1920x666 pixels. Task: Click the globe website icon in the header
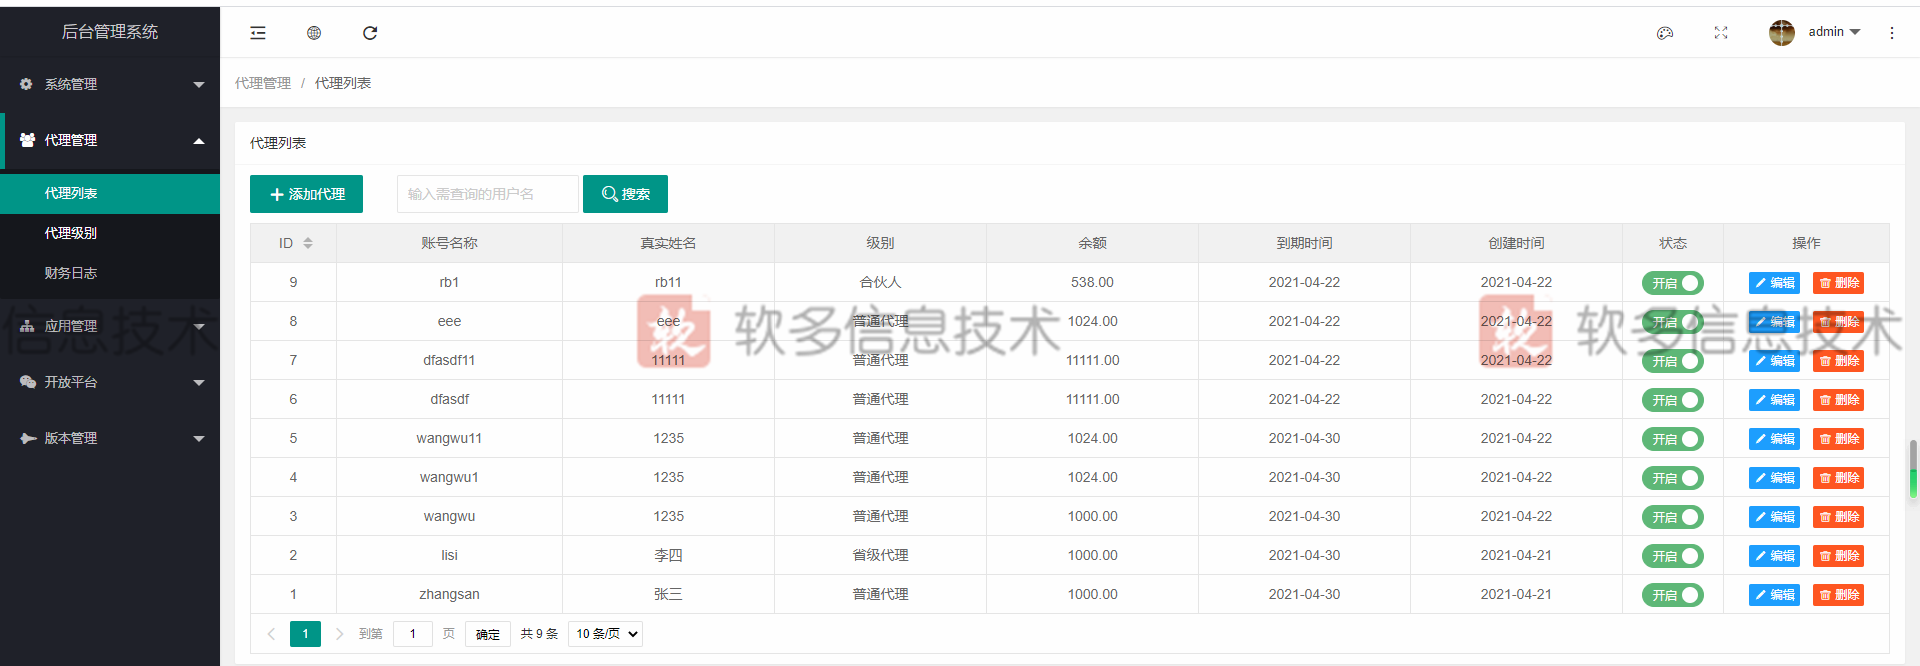click(314, 33)
